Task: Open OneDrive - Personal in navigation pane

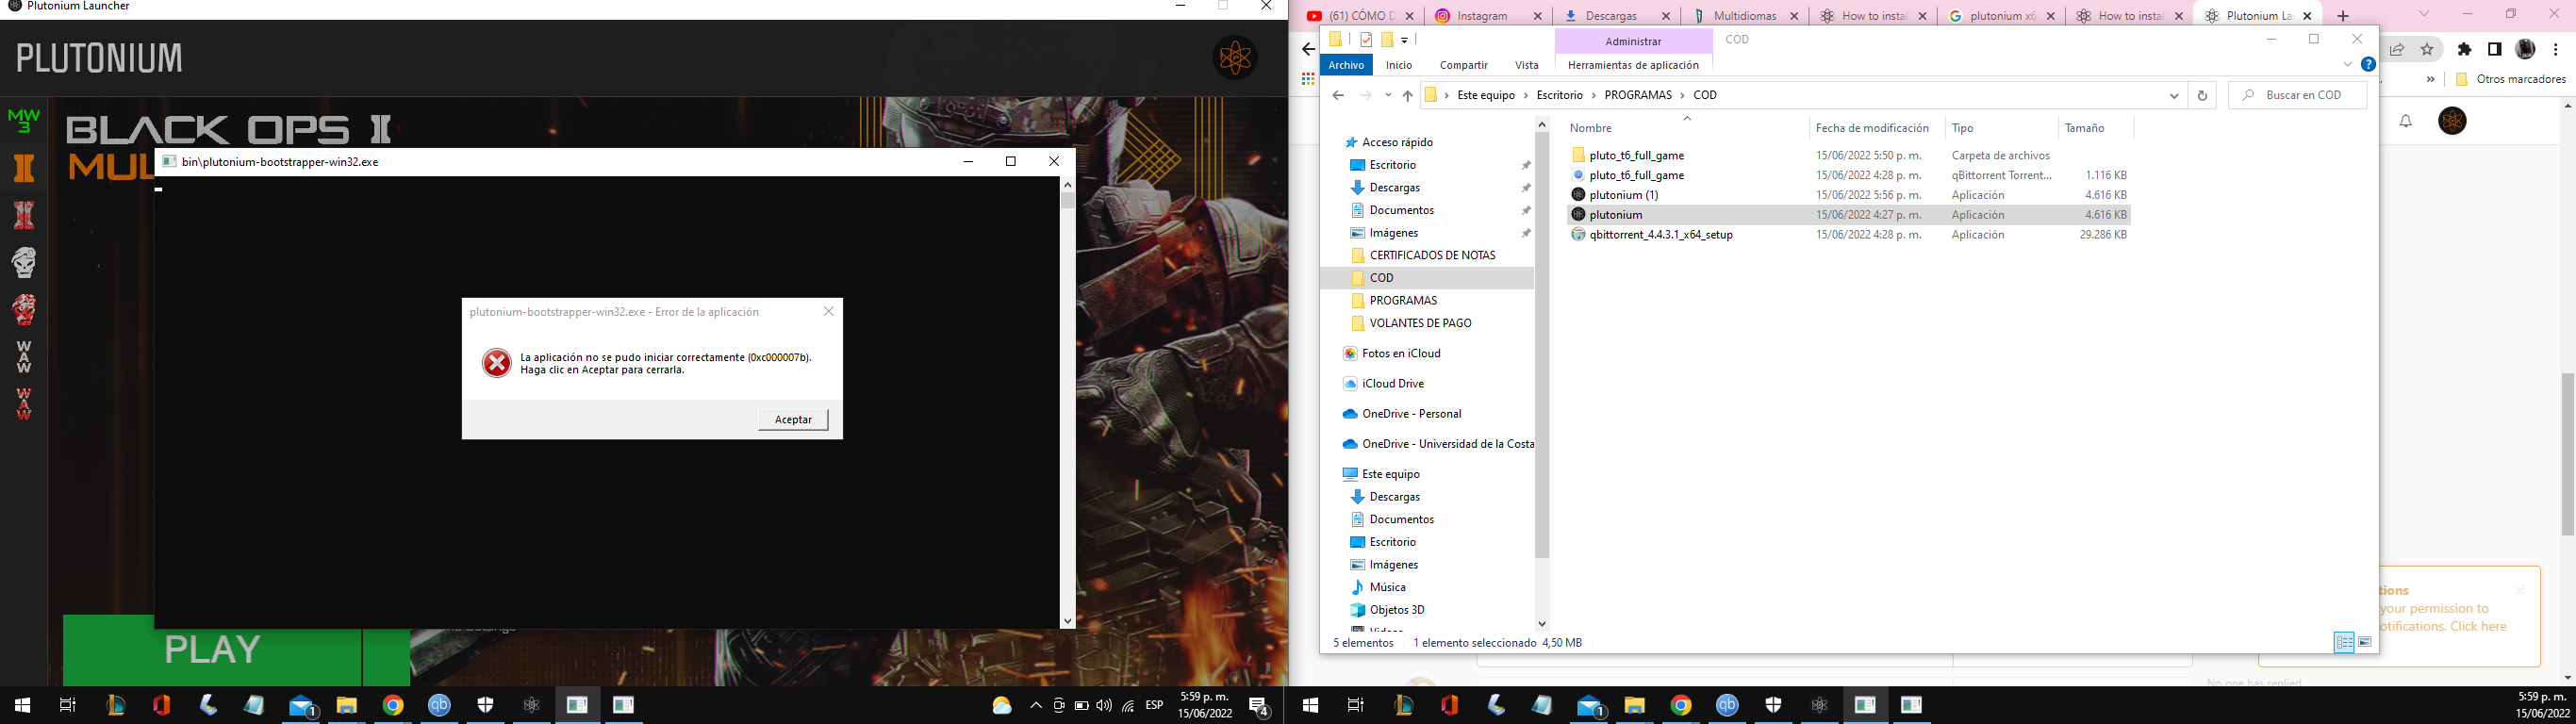Action: 1411,413
